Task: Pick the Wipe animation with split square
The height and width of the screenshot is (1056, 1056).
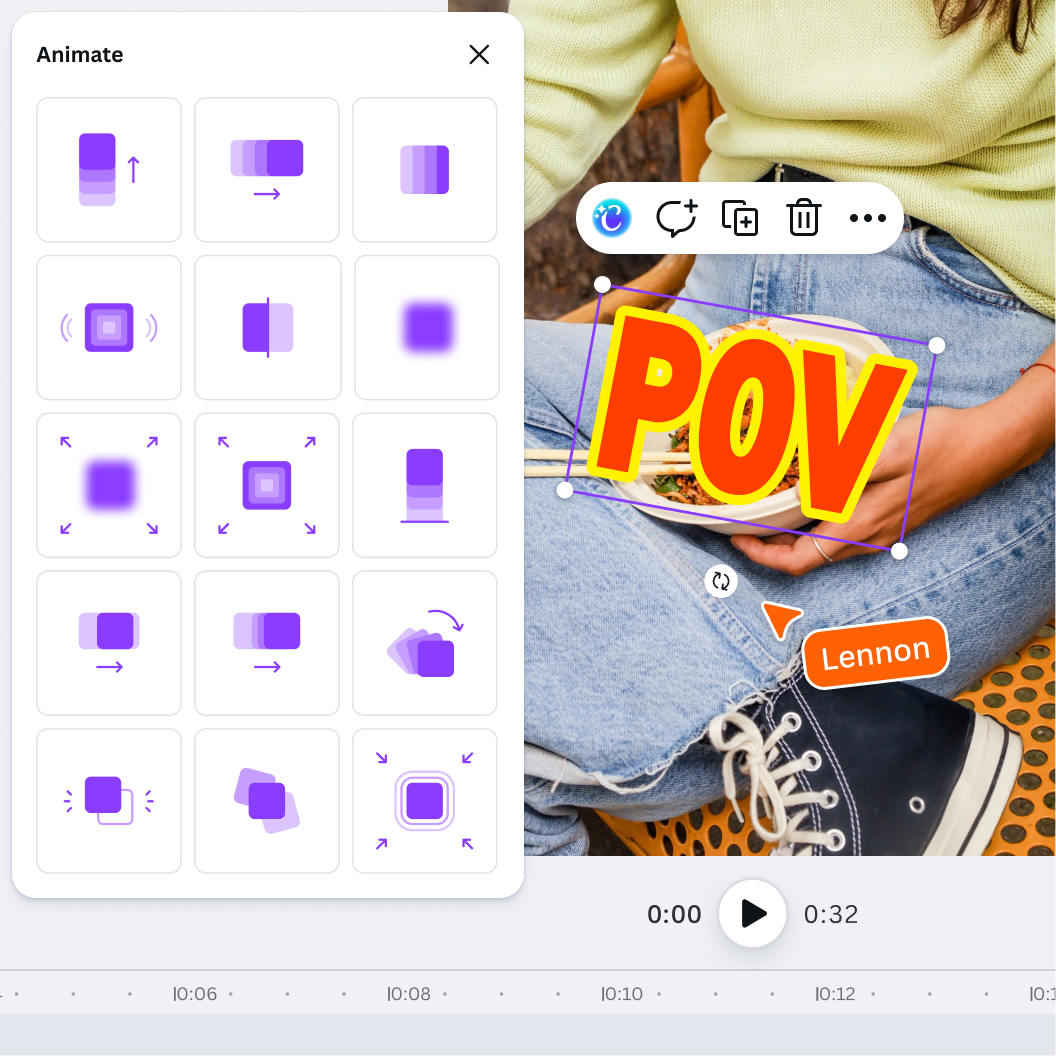Action: [267, 328]
